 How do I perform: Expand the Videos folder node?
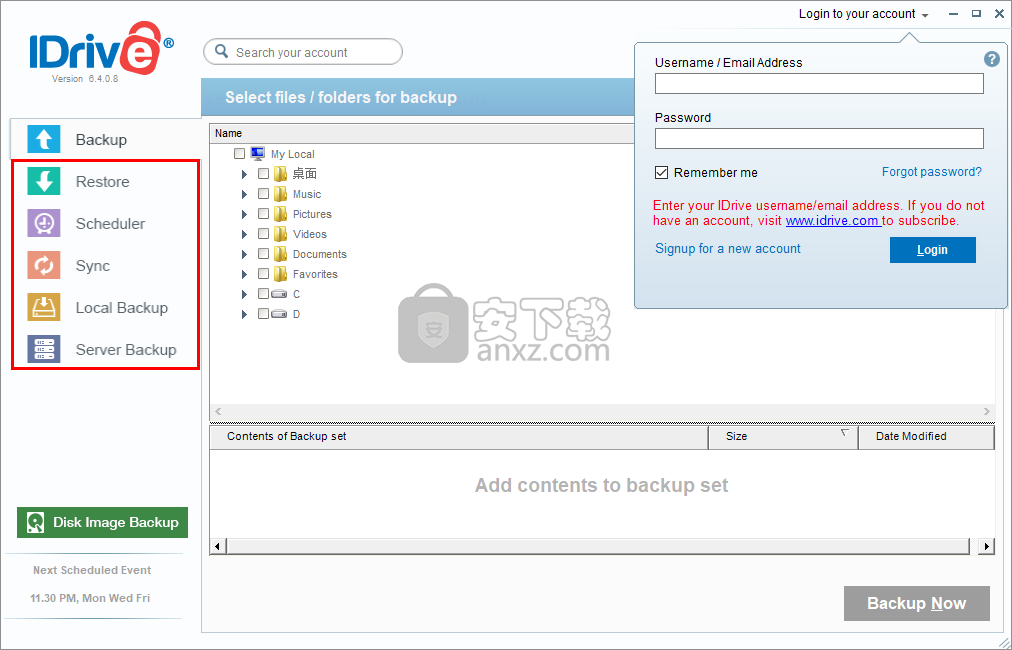245,234
